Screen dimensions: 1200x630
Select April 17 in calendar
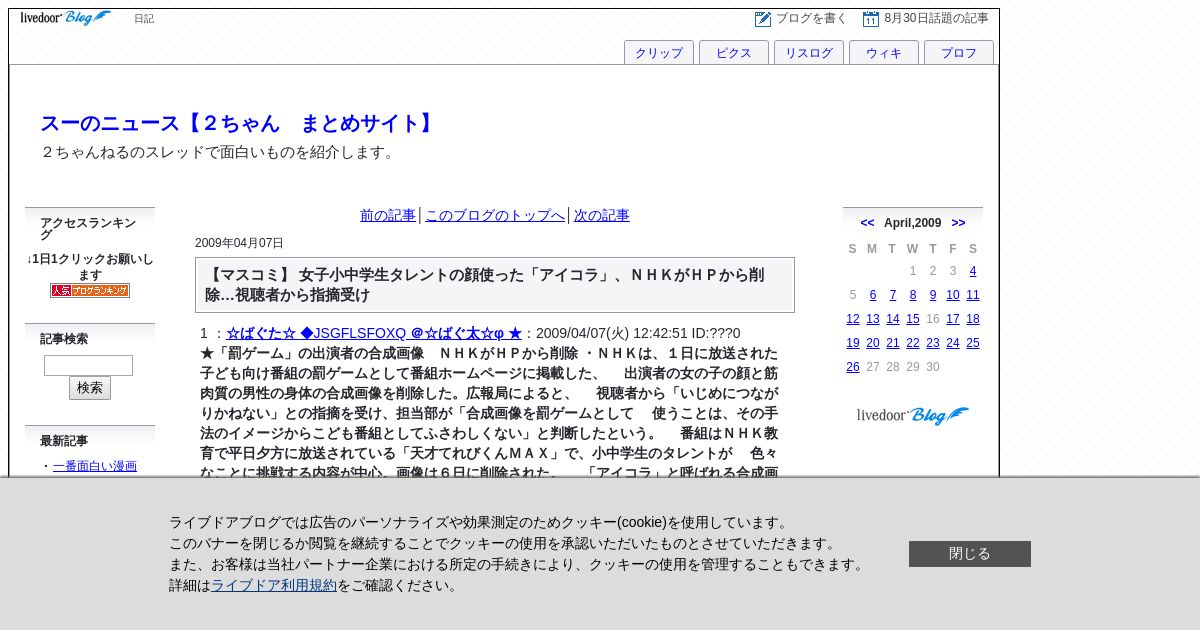click(x=953, y=319)
